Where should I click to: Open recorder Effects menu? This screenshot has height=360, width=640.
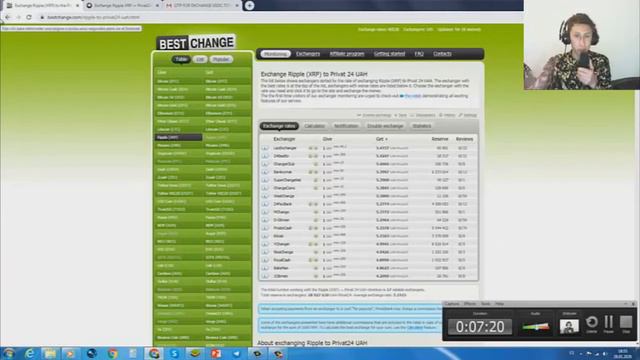(x=470, y=304)
